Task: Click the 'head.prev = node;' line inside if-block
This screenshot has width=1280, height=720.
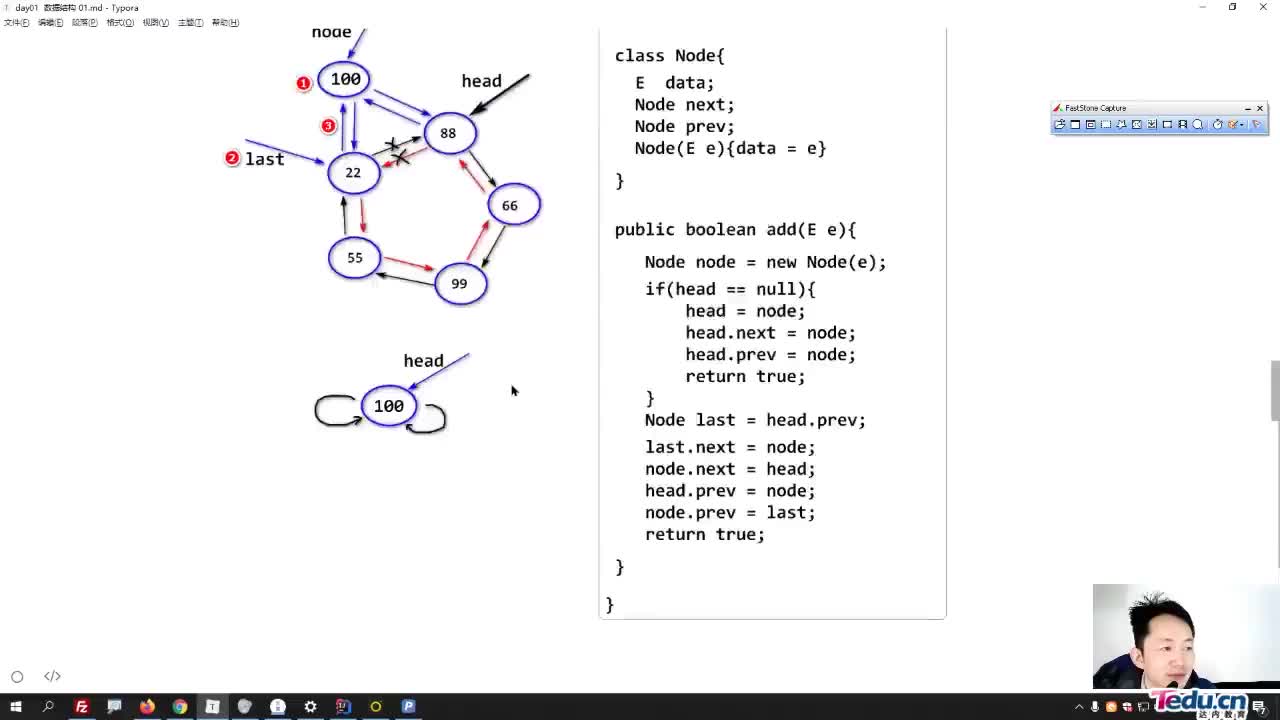Action: coord(770,355)
